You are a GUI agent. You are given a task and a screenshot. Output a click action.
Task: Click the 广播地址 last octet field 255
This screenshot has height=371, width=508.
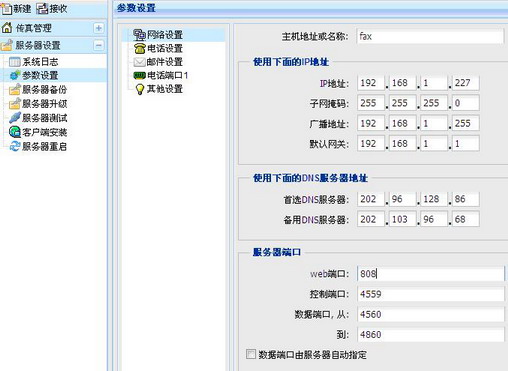(465, 123)
